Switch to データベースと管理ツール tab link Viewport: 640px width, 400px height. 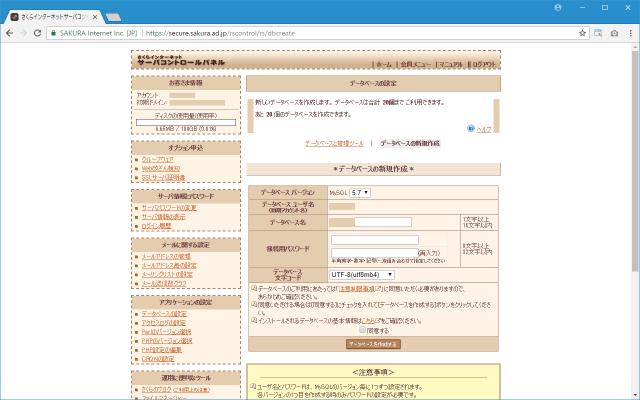point(334,143)
